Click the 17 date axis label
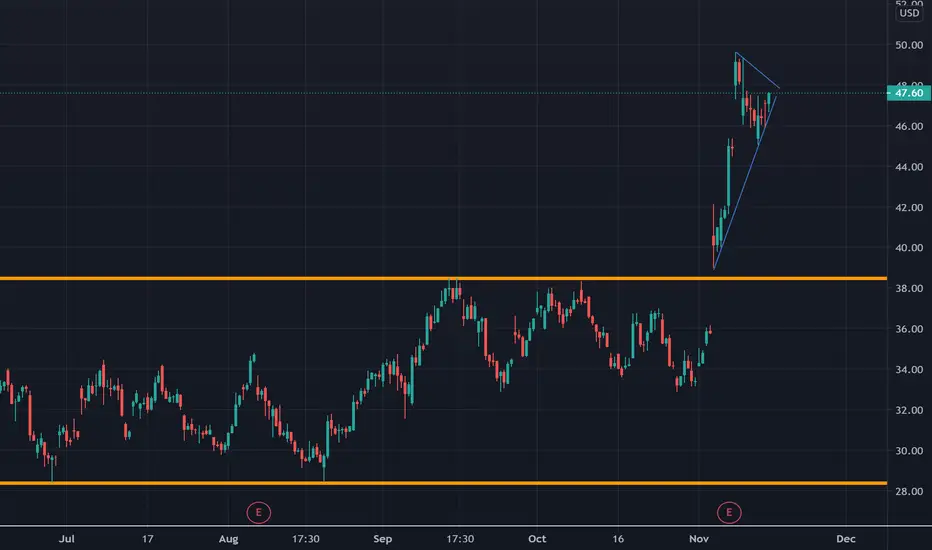The image size is (932, 550). (147, 539)
